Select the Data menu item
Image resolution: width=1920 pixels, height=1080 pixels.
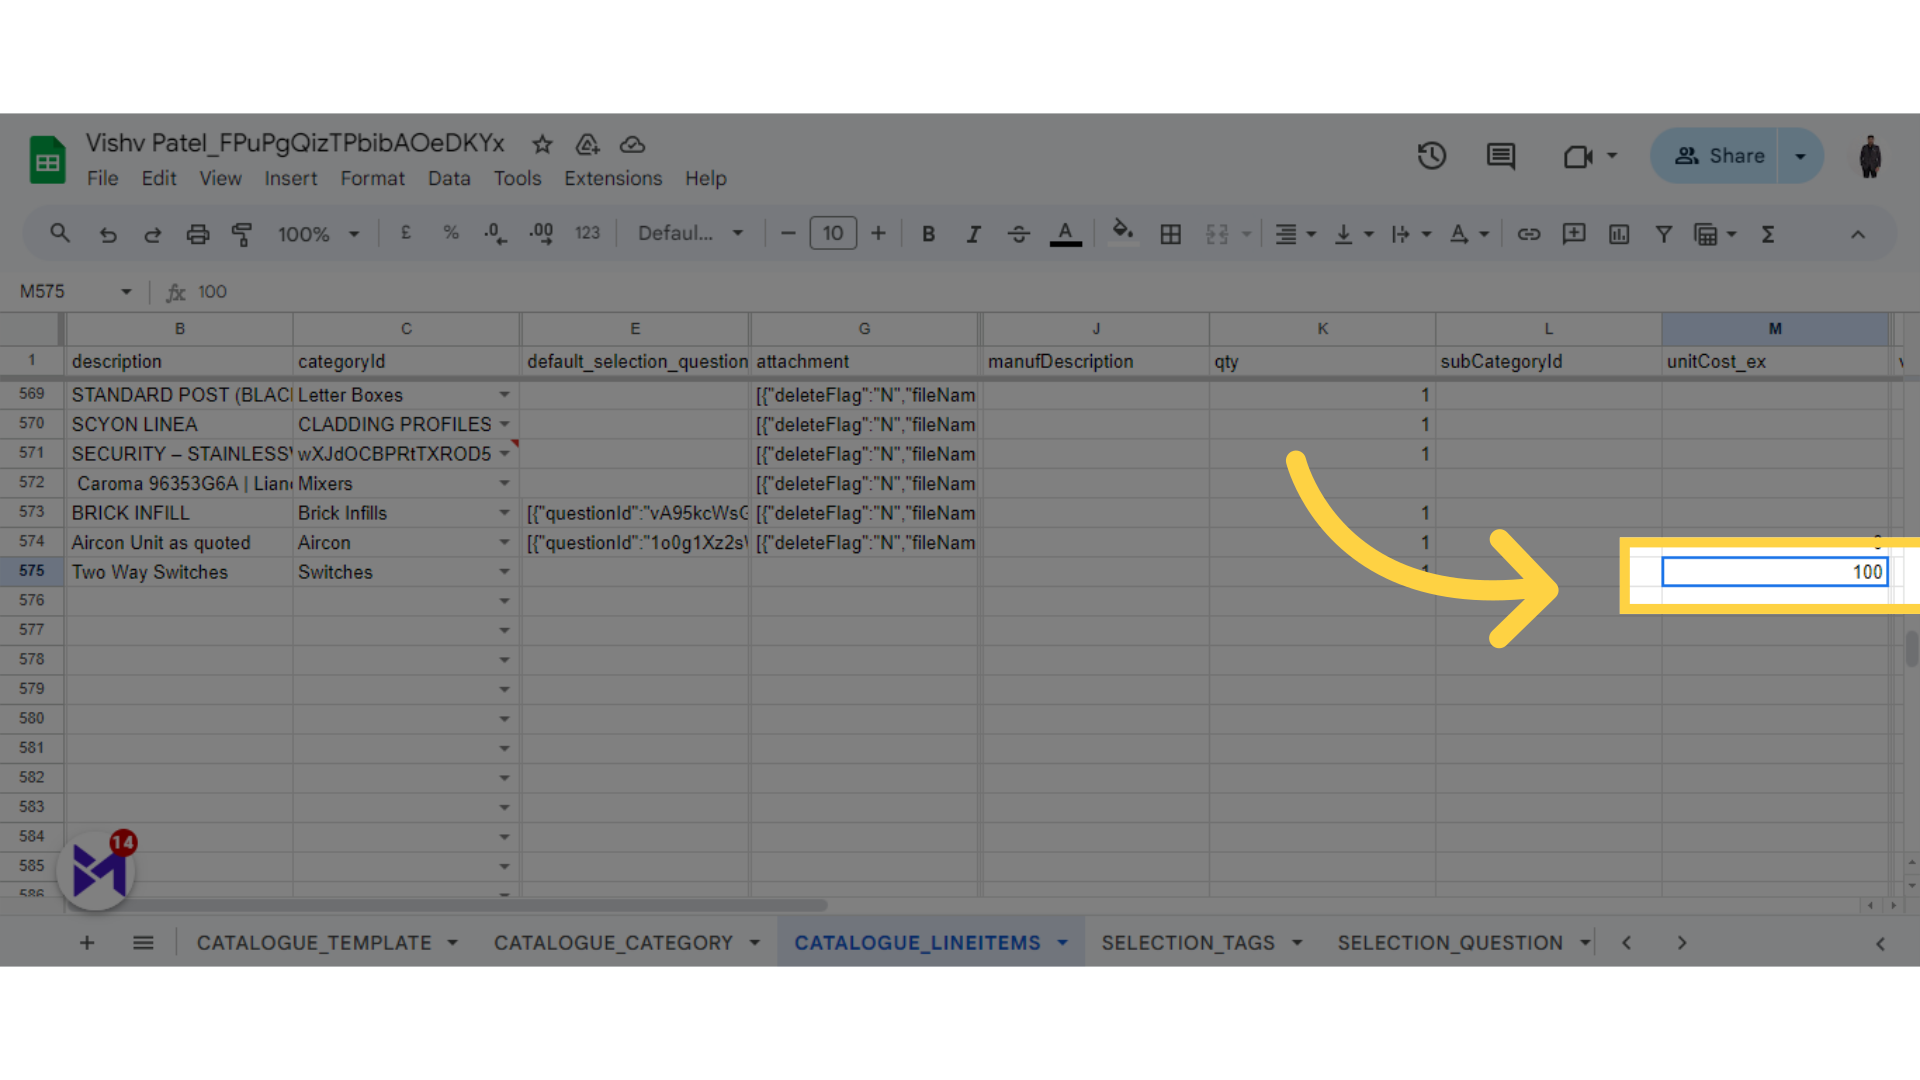450,178
